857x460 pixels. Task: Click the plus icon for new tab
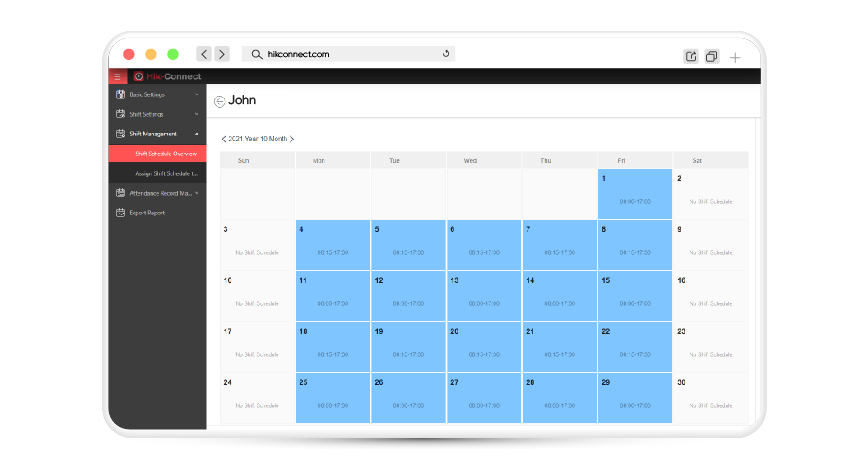pos(735,57)
